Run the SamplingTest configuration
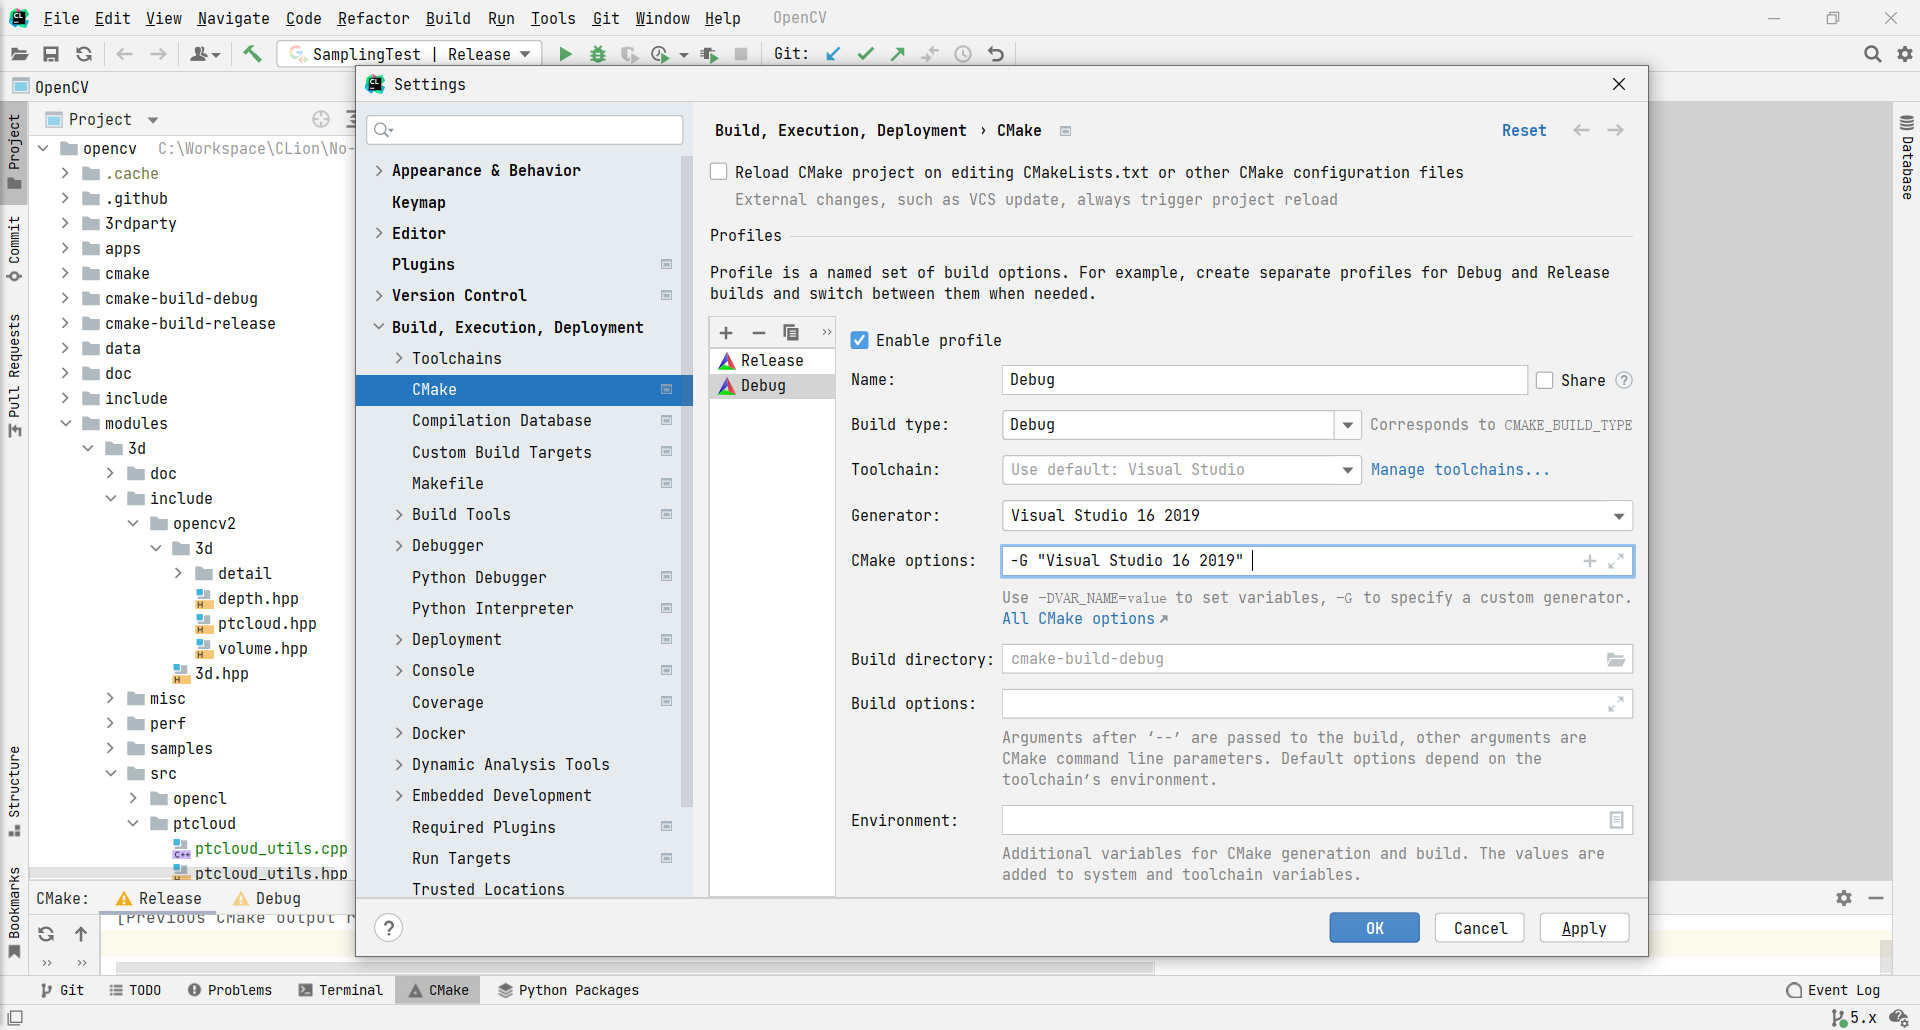Viewport: 1920px width, 1030px height. tap(565, 54)
